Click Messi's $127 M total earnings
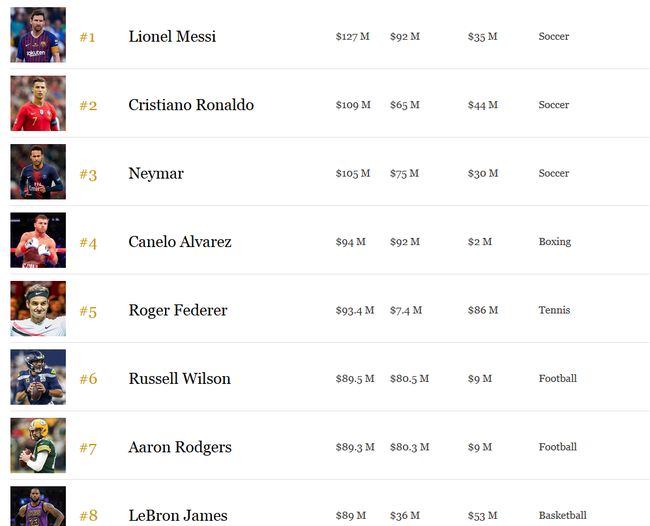The width and height of the screenshot is (650, 526). pyautogui.click(x=352, y=37)
